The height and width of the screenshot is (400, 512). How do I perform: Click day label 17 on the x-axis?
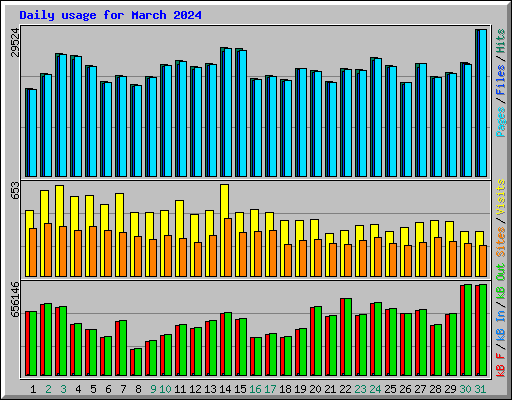click(270, 389)
